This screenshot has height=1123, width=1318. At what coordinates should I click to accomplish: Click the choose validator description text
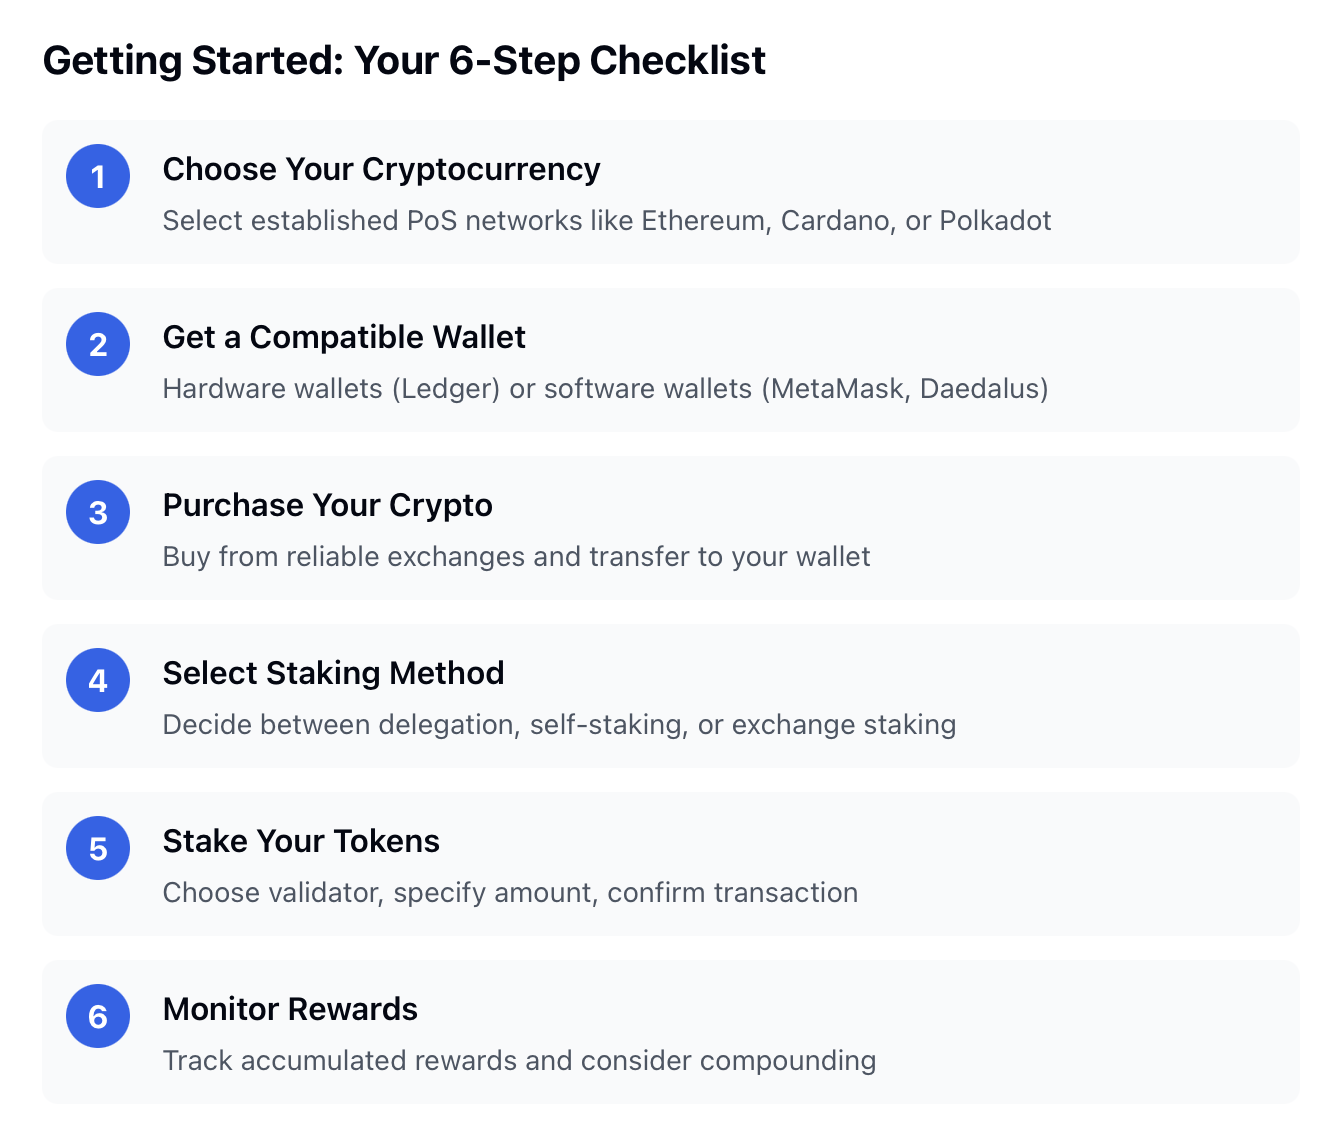[510, 892]
